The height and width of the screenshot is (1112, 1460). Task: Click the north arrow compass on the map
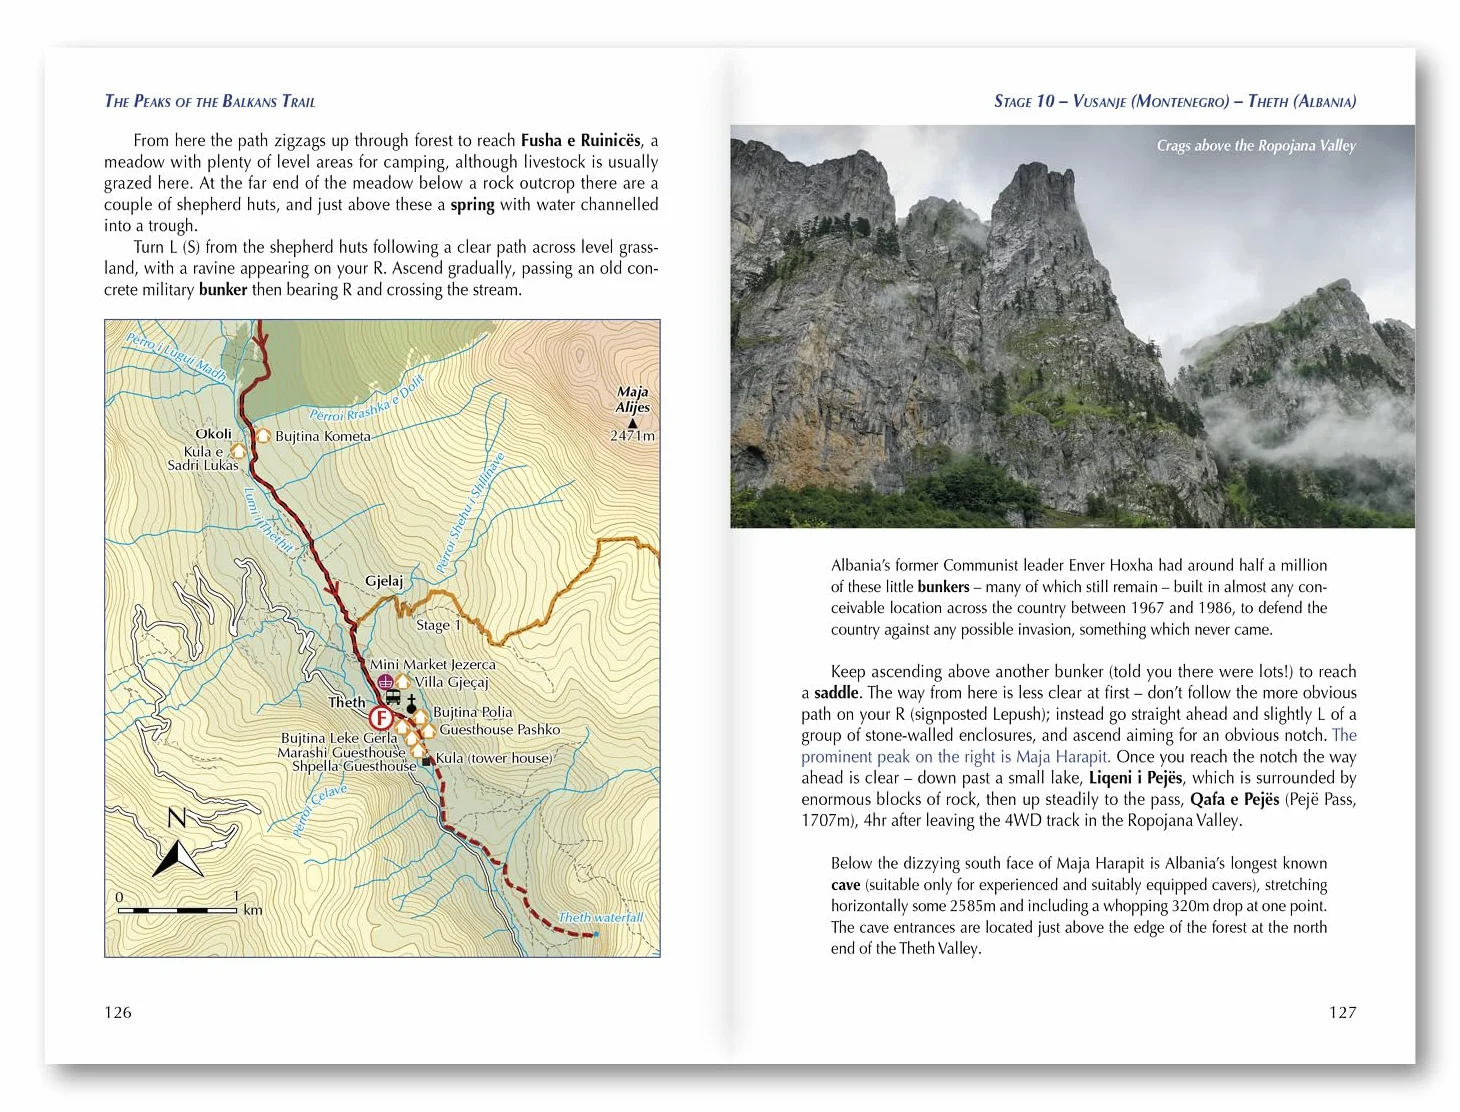click(177, 858)
